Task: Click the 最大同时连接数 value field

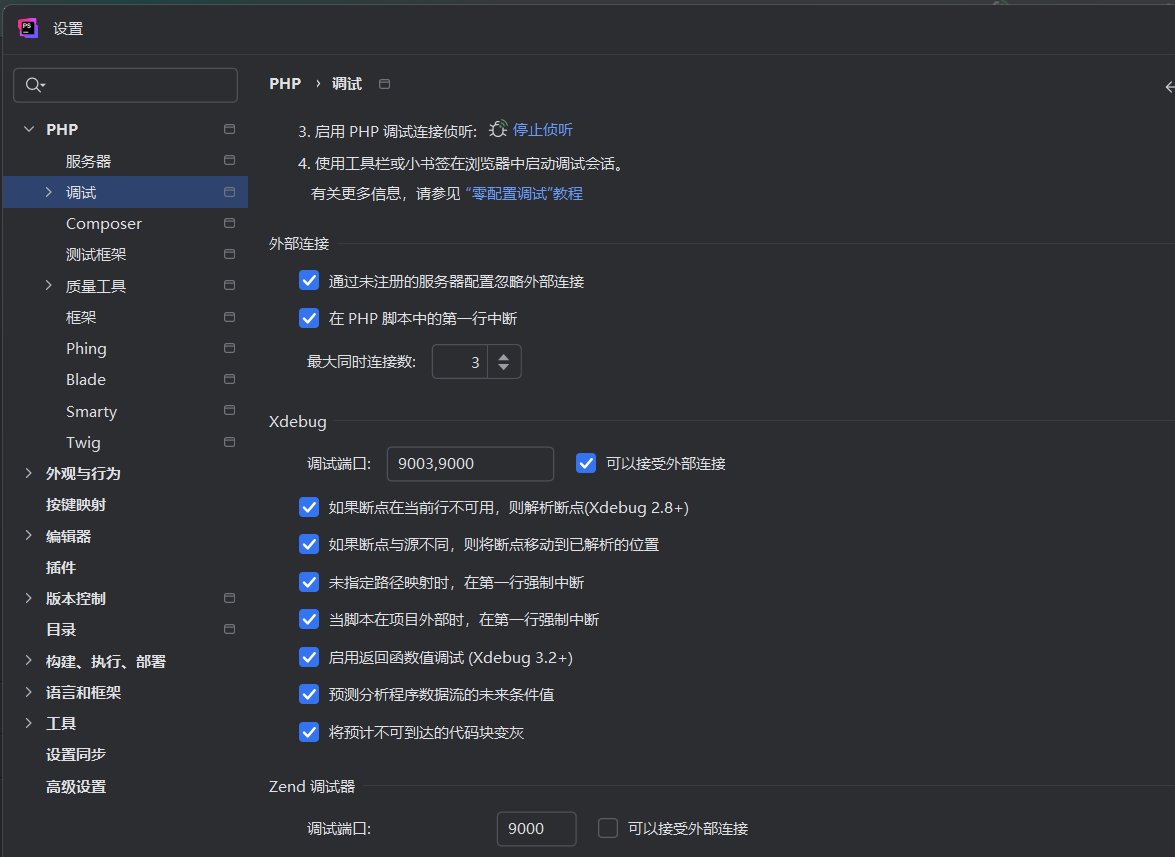Action: tap(460, 362)
